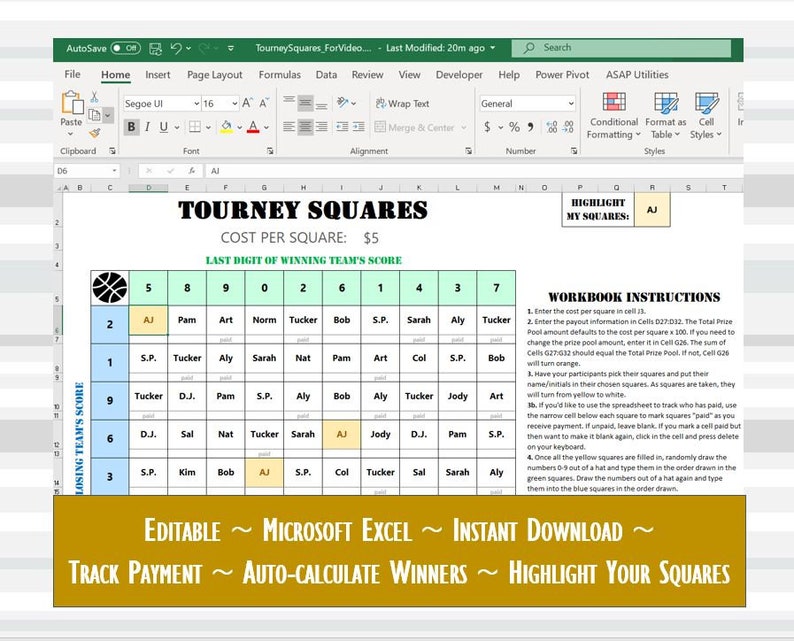Click the Paste clipboard icon
This screenshot has width=794, height=641.
point(72,102)
